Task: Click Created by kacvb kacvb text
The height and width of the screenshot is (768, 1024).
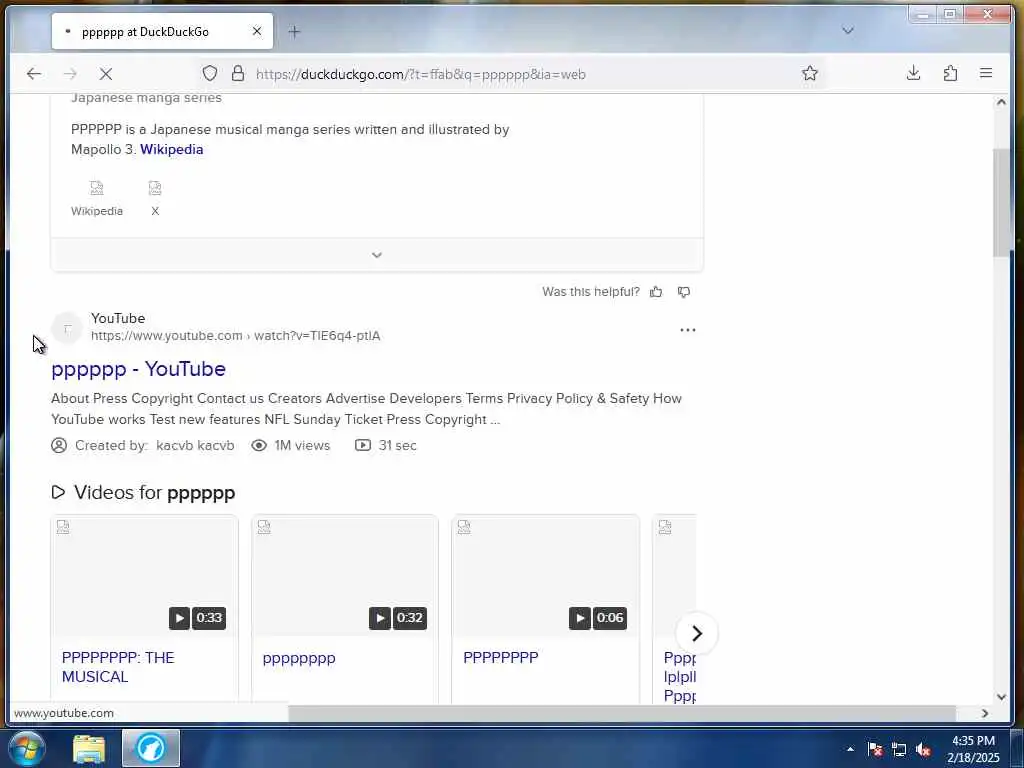Action: (x=154, y=445)
